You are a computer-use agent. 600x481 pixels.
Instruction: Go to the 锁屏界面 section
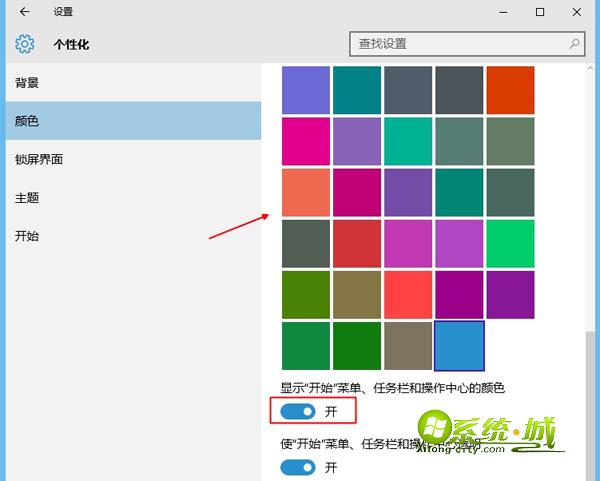pyautogui.click(x=38, y=160)
